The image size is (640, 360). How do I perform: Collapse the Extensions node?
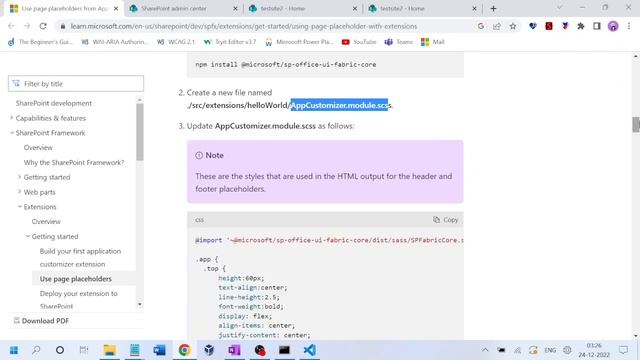coord(20,207)
